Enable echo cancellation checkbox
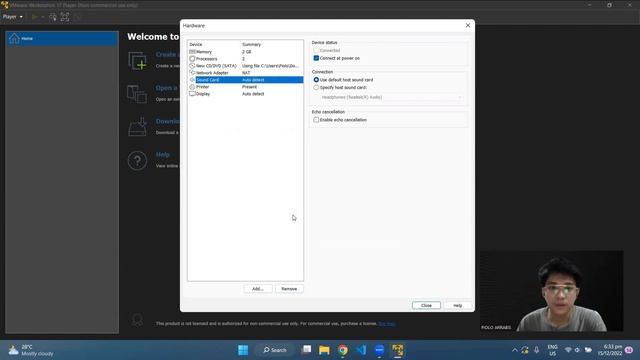The height and width of the screenshot is (360, 640). (x=316, y=120)
